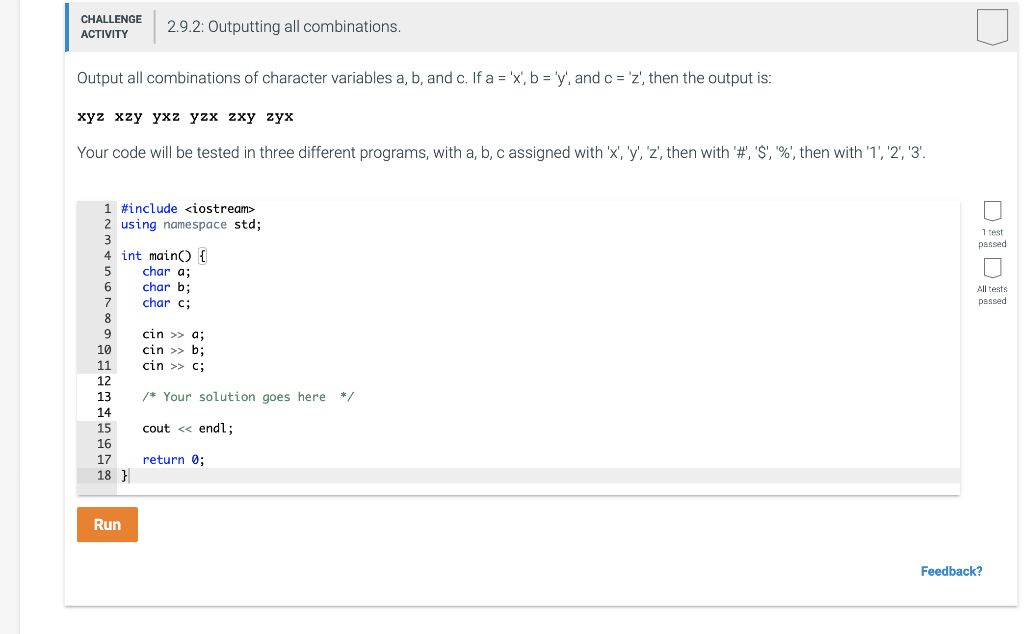Open the Feedback? link
The image size is (1024, 634).
click(951, 571)
